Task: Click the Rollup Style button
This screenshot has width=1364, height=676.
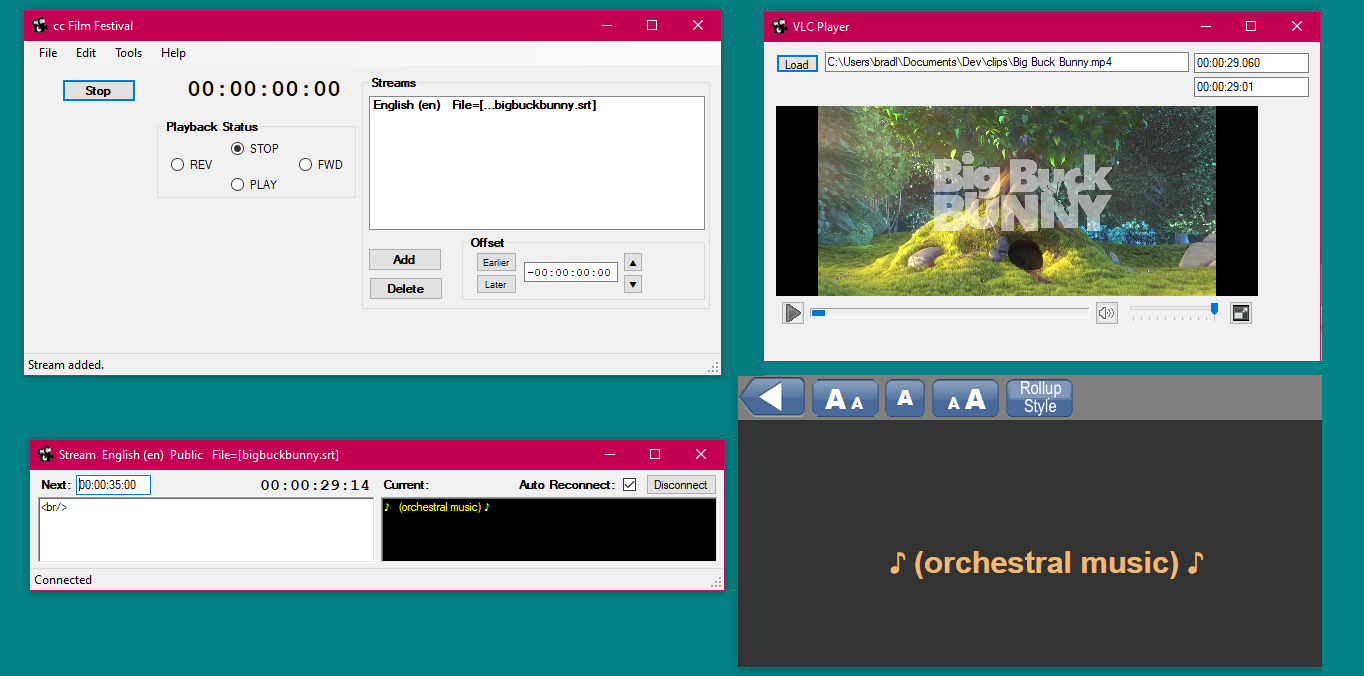Action: [x=1040, y=398]
